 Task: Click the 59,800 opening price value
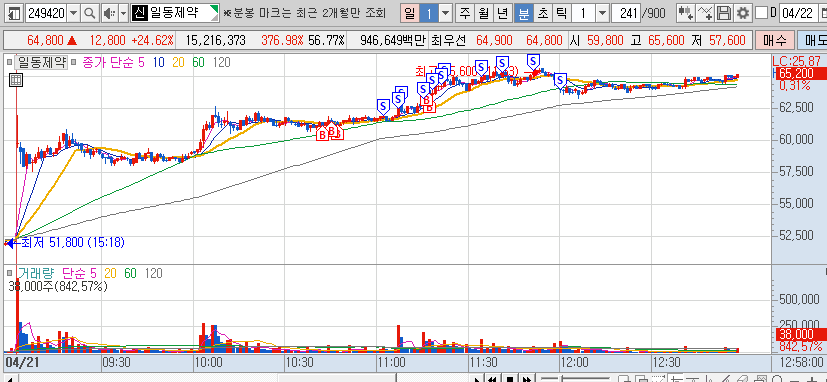(605, 40)
